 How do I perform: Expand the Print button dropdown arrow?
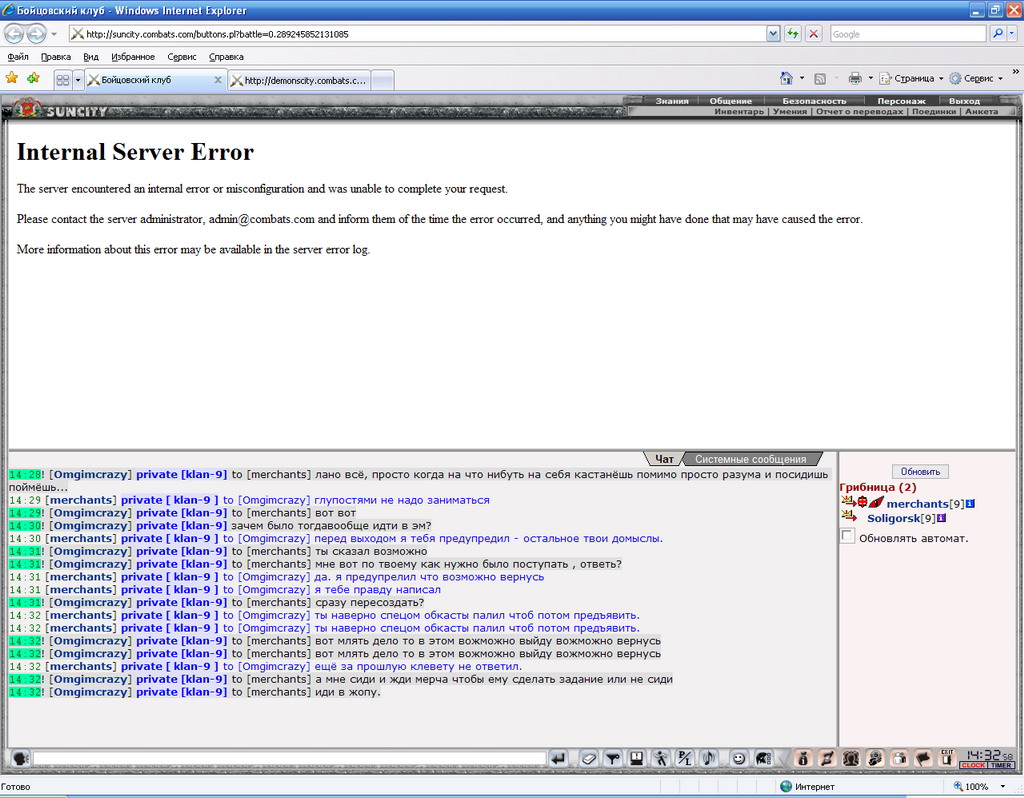[x=871, y=78]
